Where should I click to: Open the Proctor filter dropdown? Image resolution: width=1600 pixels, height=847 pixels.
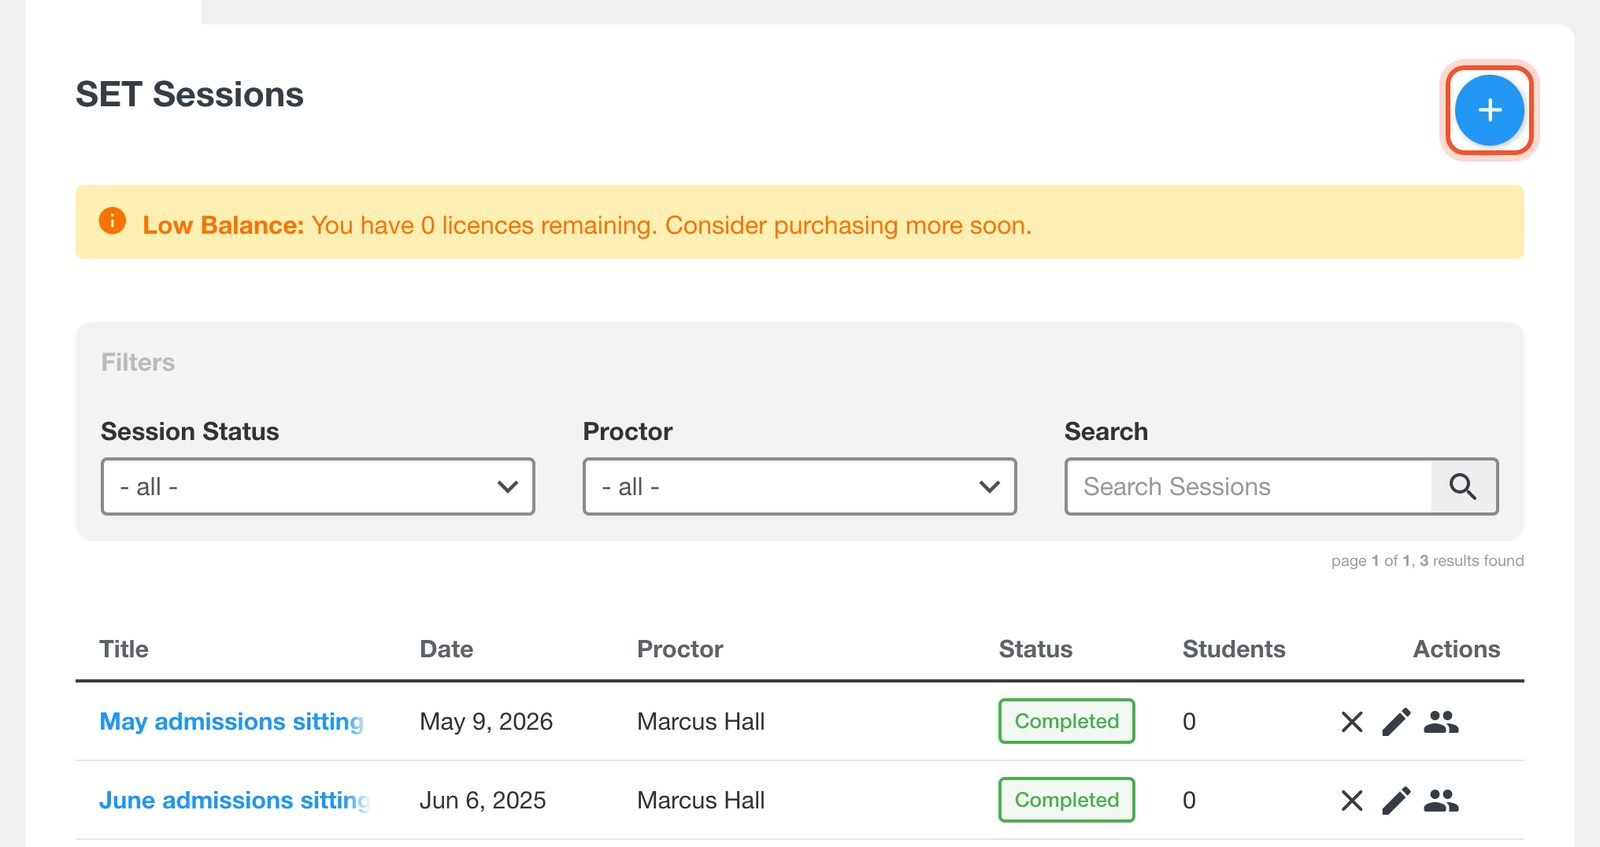click(800, 487)
